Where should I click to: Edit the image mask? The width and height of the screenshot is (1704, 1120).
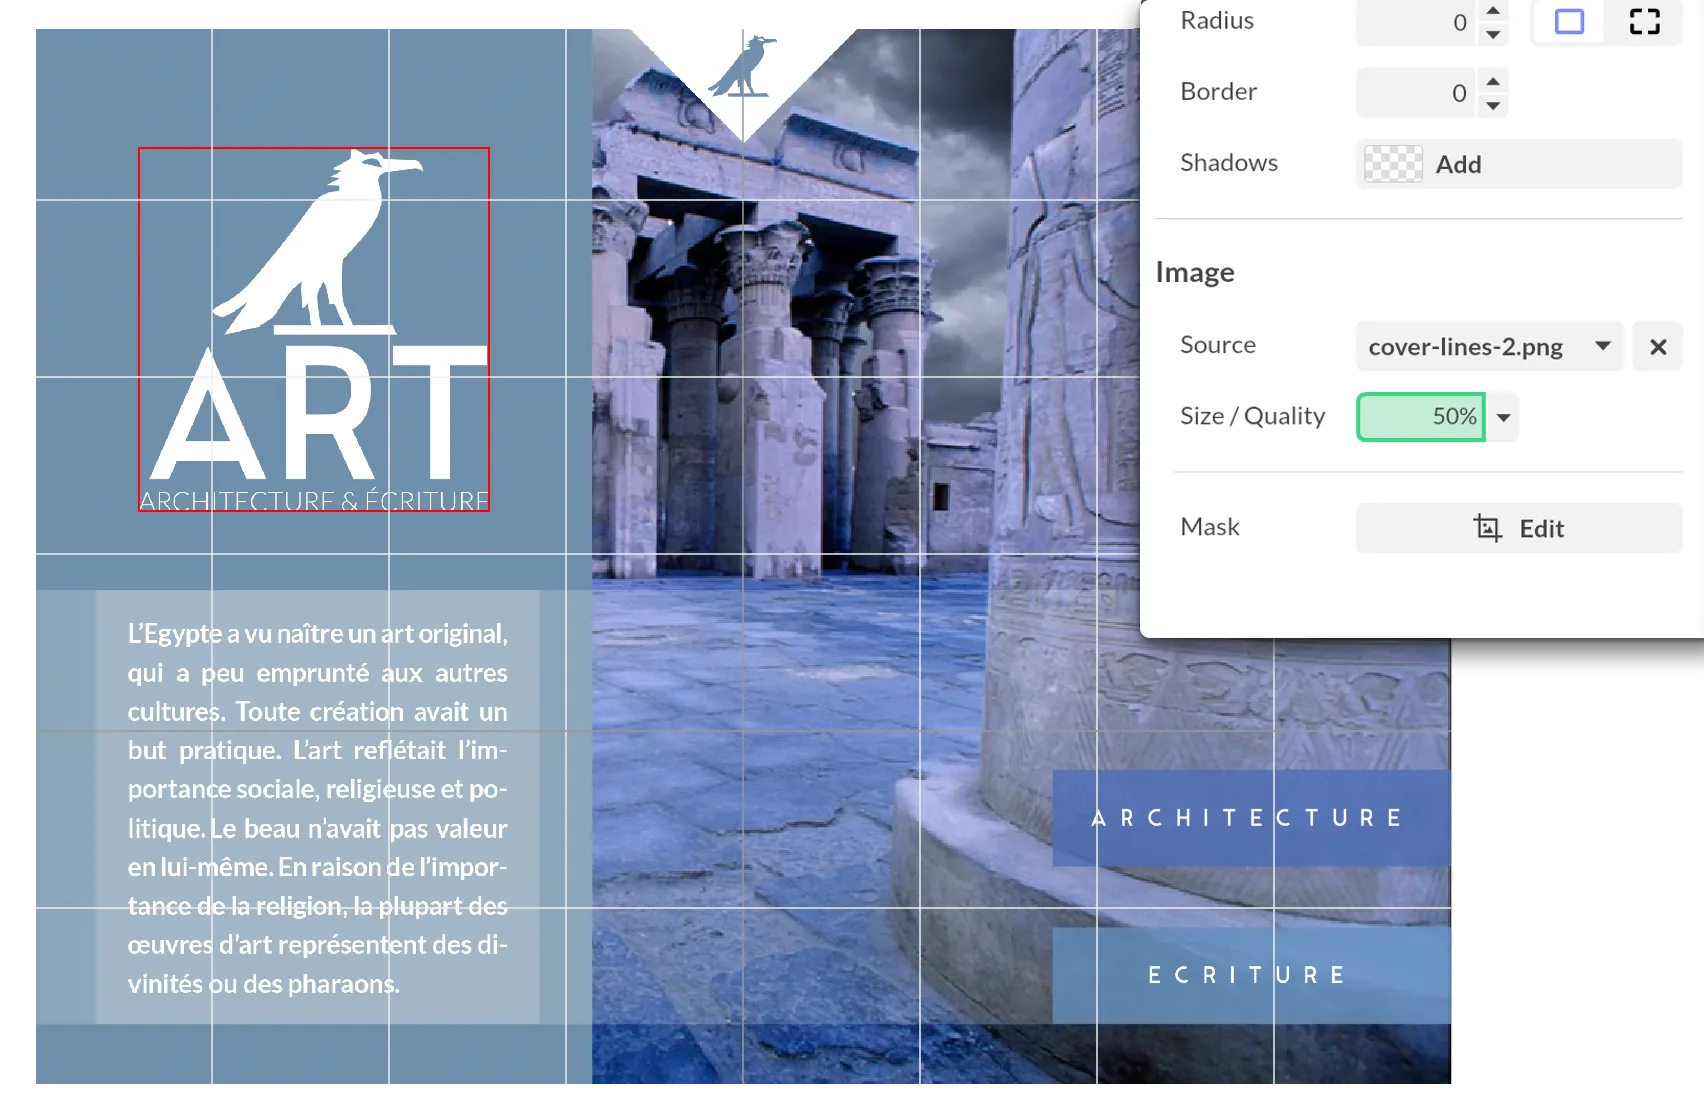click(x=1519, y=528)
